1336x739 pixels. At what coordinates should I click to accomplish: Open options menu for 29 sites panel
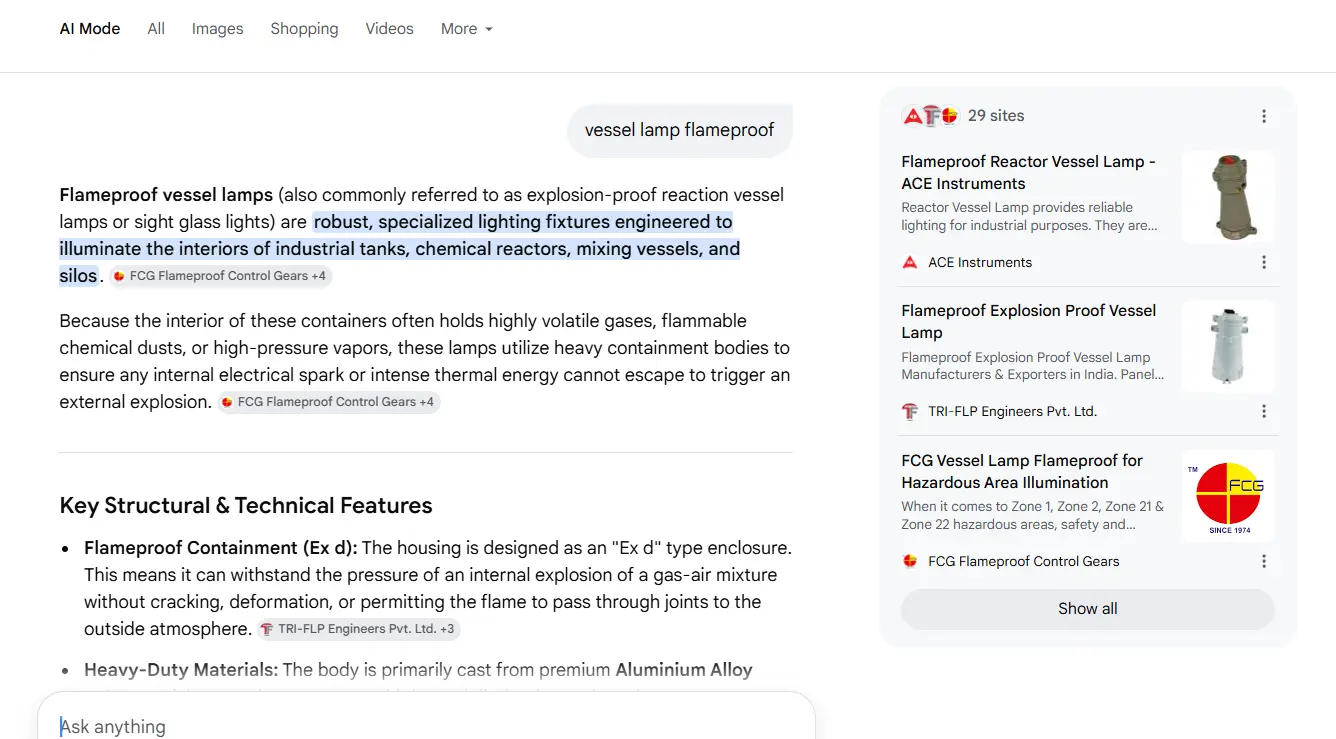[x=1264, y=116]
